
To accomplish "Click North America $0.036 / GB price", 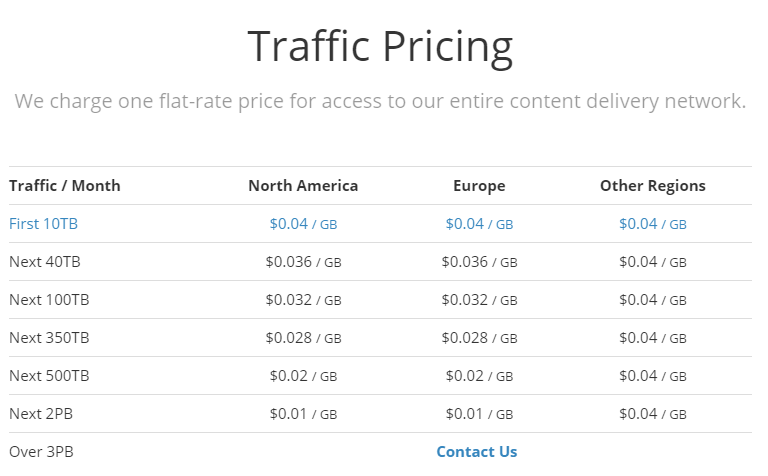I will [303, 262].
